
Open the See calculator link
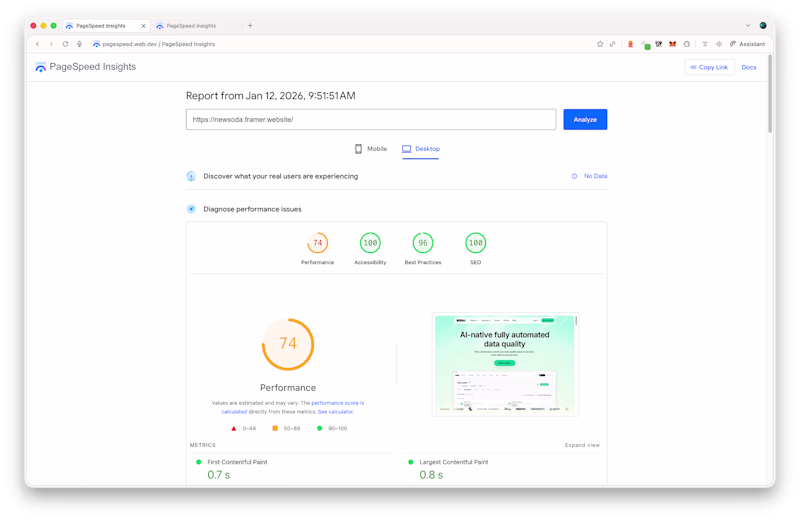point(335,411)
